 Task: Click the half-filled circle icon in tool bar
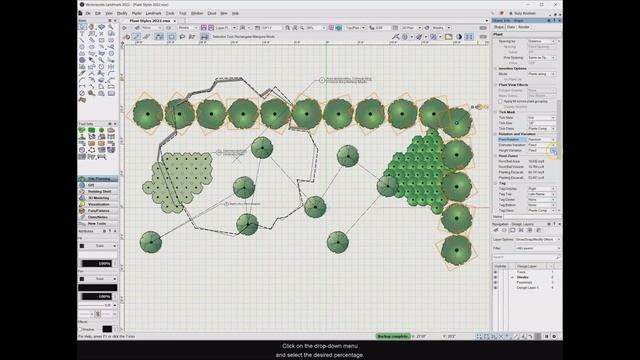tap(459, 37)
